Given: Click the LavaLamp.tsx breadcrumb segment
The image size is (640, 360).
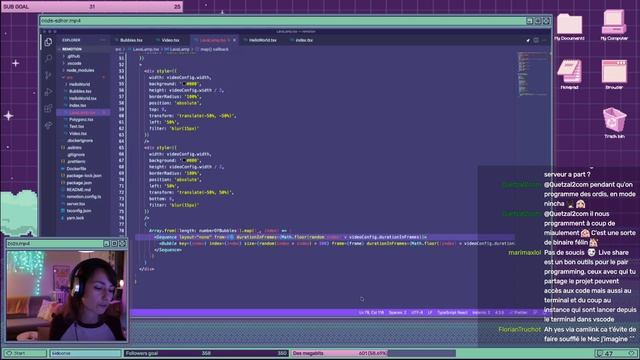Looking at the screenshot, I should [x=145, y=49].
